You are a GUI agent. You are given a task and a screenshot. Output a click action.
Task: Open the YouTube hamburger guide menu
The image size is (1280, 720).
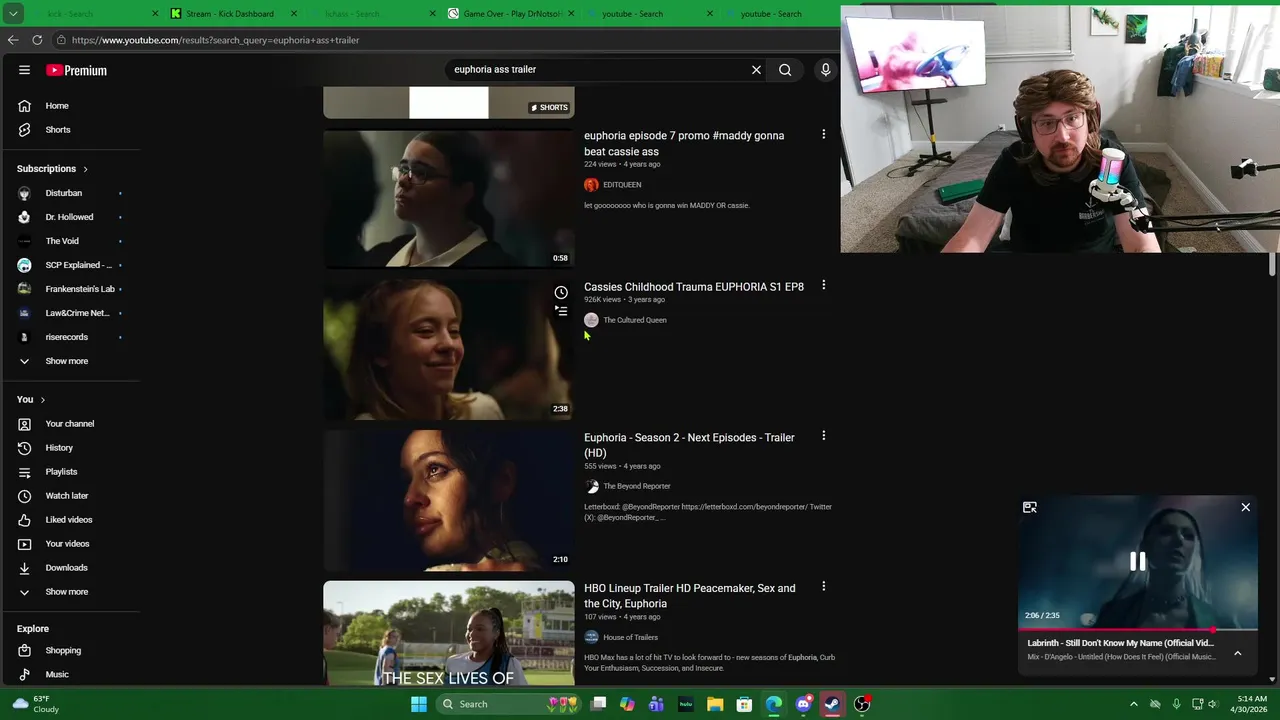(24, 70)
